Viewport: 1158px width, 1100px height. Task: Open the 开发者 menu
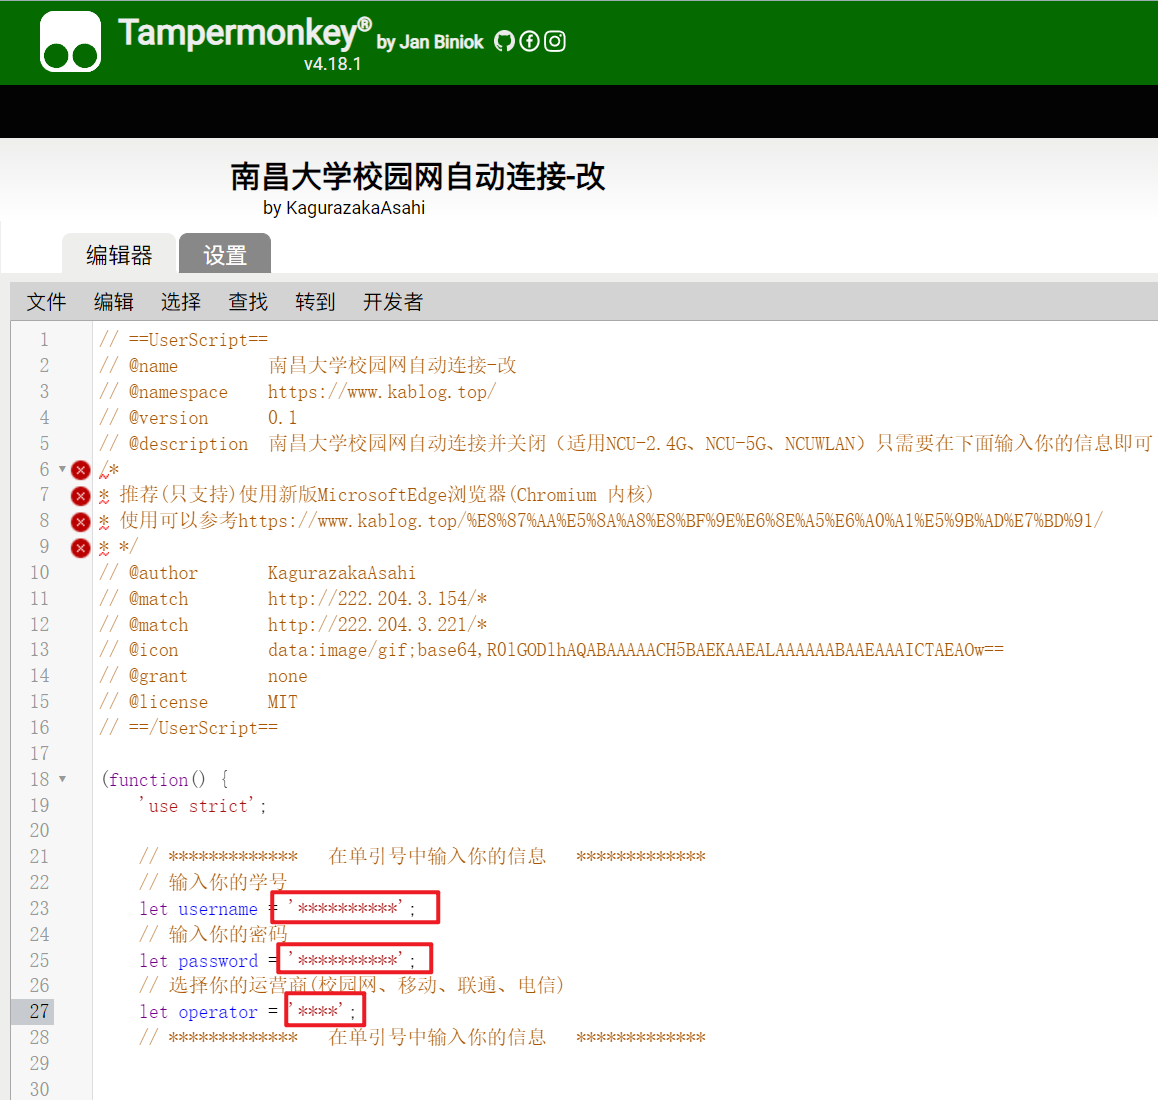click(393, 302)
